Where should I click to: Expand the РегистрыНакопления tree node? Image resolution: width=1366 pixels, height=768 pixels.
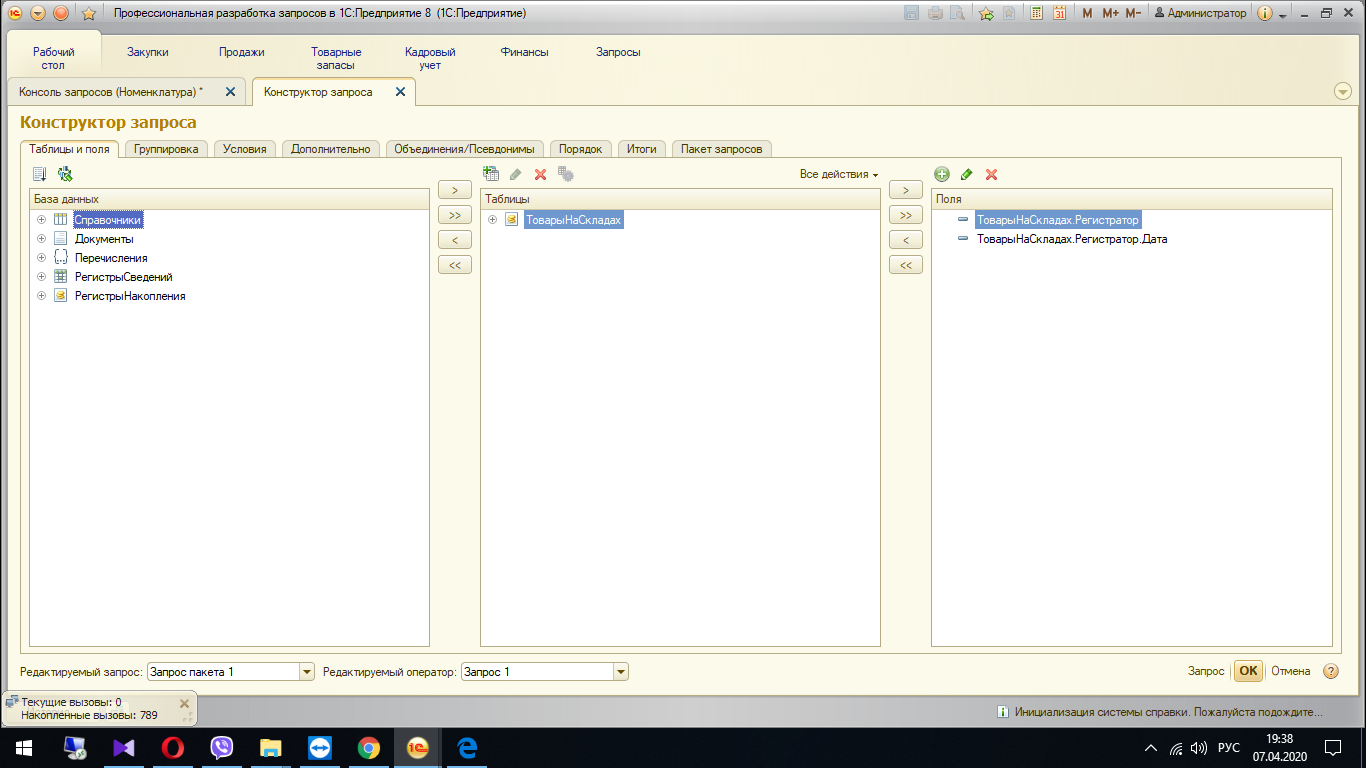(41, 296)
